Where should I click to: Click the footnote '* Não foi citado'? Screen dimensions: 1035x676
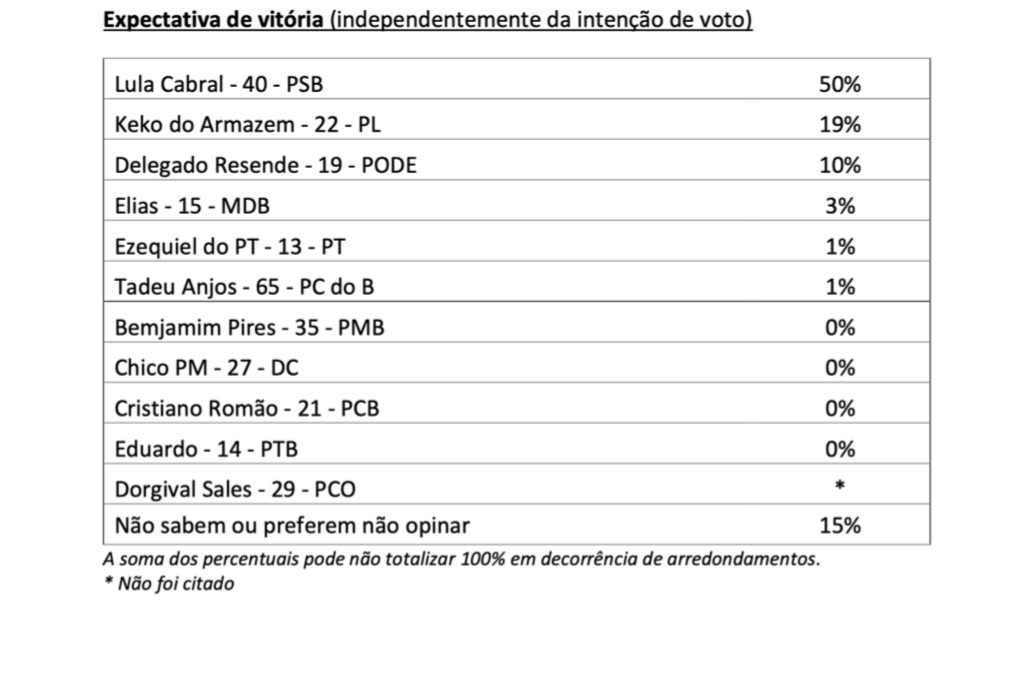[169, 584]
